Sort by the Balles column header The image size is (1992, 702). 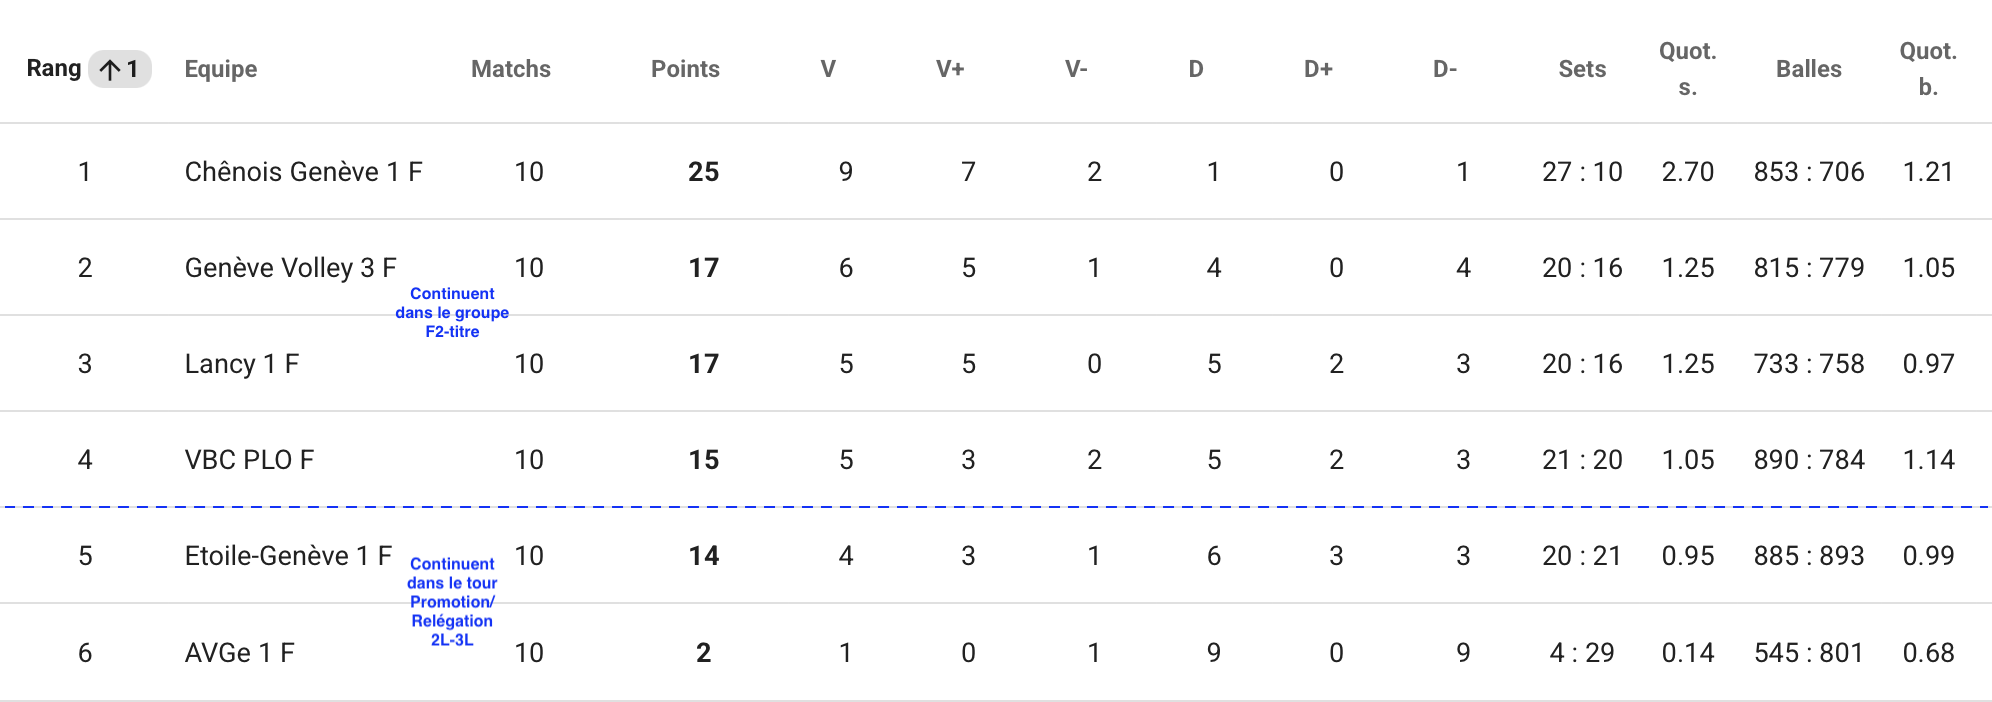pos(1809,69)
